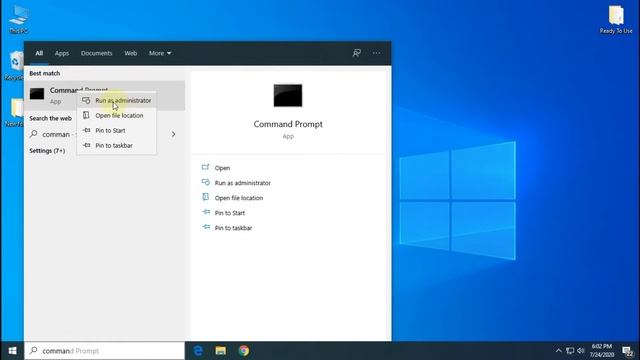Switch to the Documents search tab
The image size is (640, 360).
(96, 53)
